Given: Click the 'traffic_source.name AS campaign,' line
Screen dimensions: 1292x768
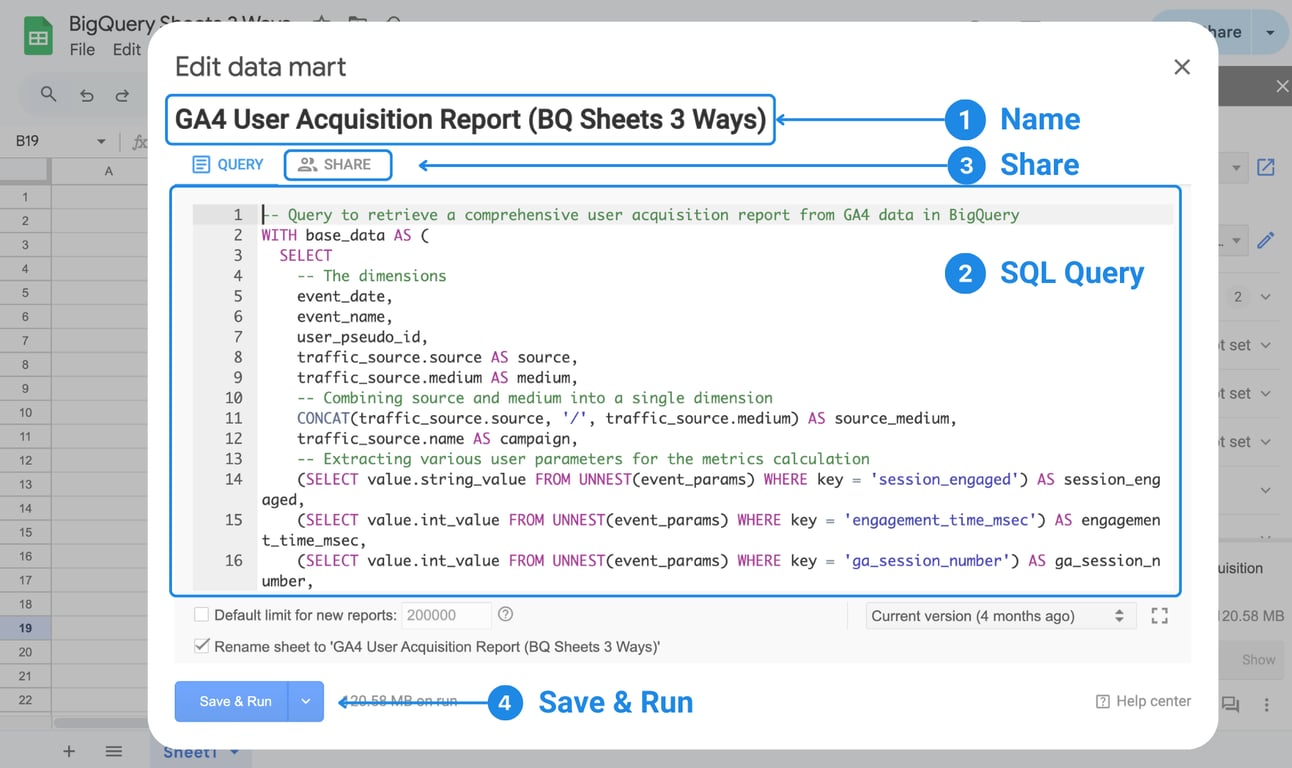Looking at the screenshot, I should click(438, 439).
